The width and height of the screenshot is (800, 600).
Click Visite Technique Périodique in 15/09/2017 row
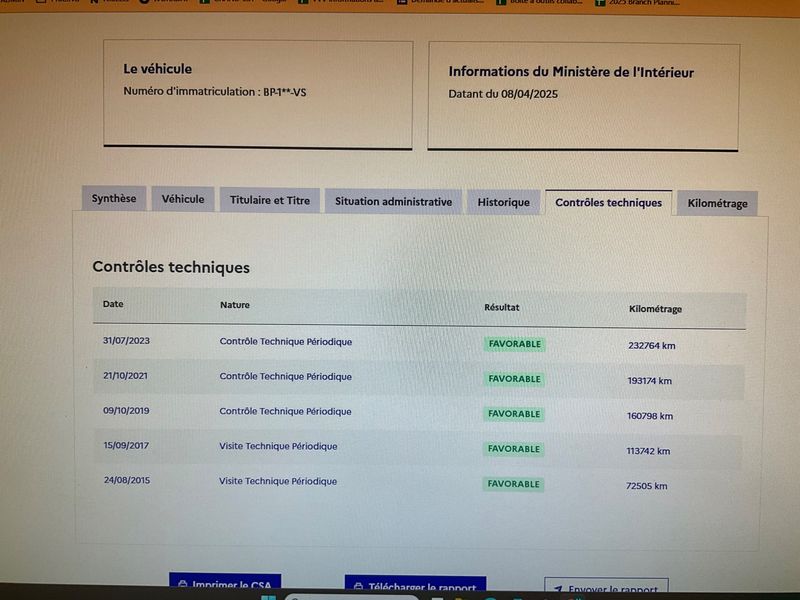click(278, 446)
